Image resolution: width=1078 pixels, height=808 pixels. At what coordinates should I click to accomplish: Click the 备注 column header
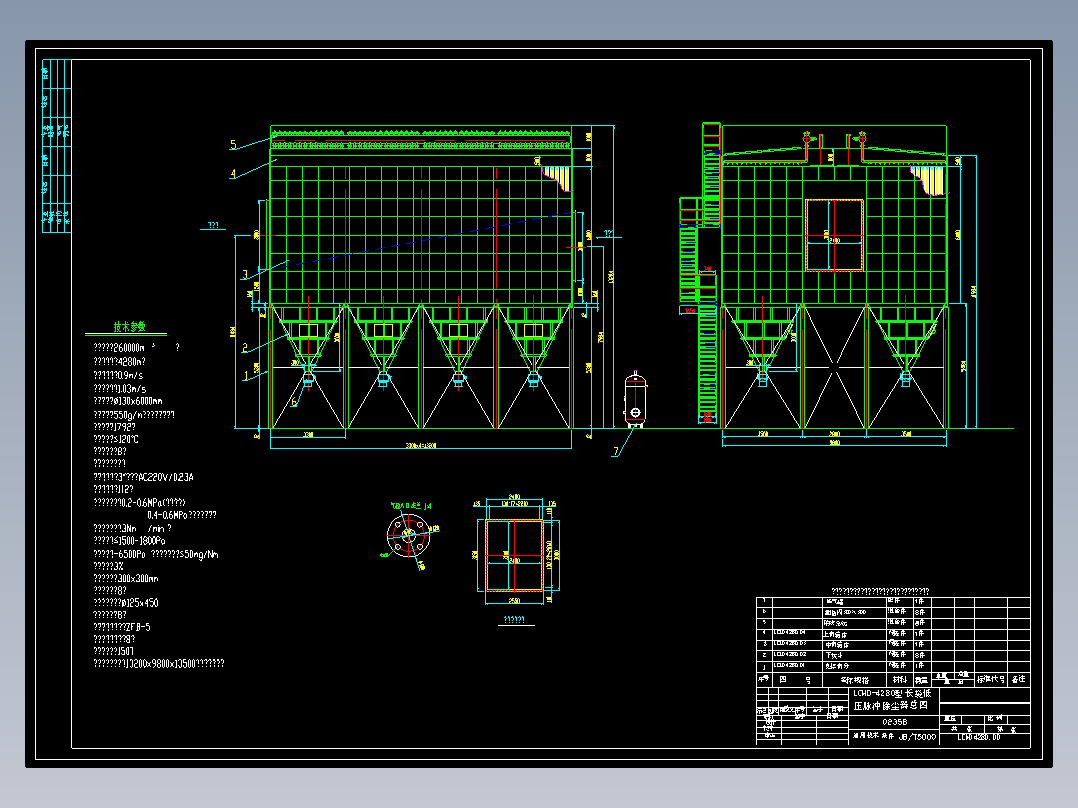(x=1018, y=679)
